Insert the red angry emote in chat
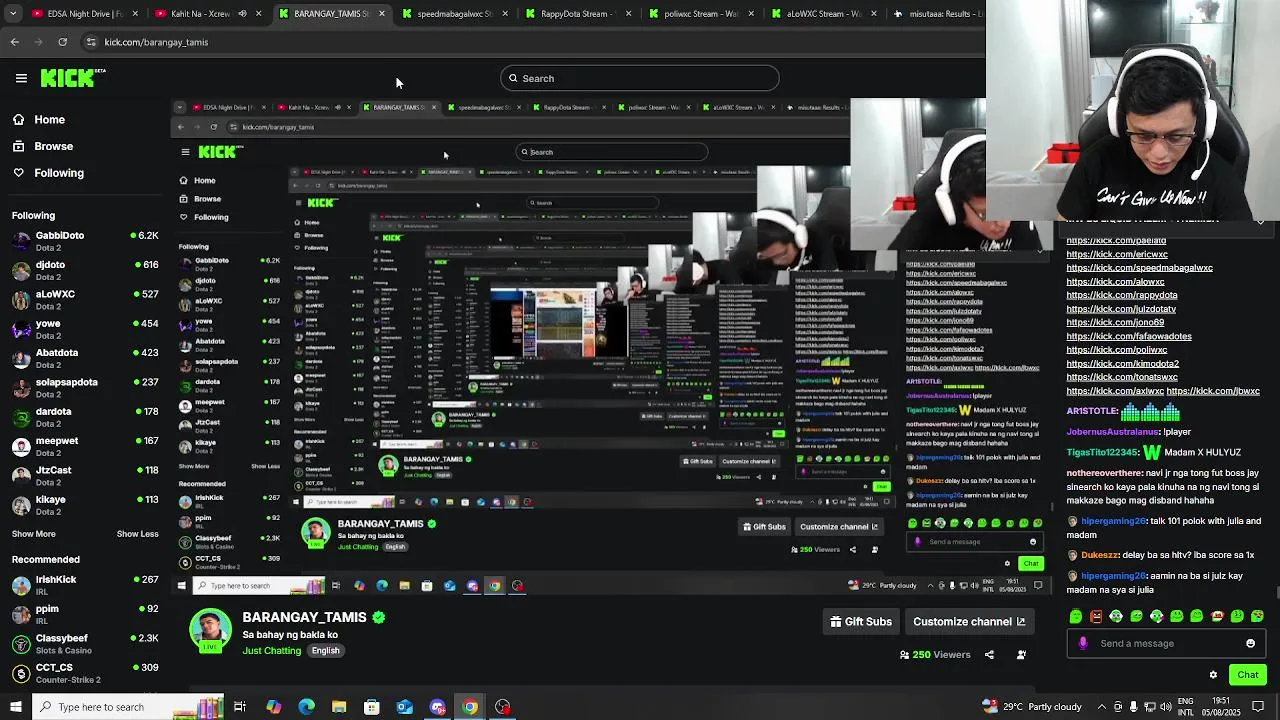This screenshot has width=1280, height=720. tap(1096, 616)
